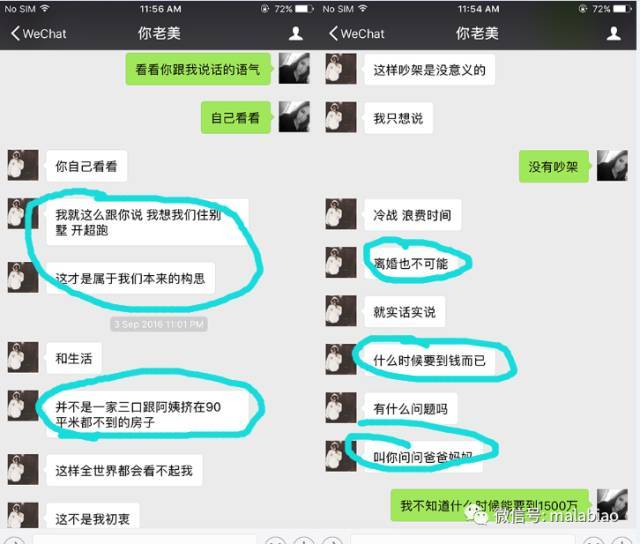Viewport: 640px width, 544px height.
Task: Select the message 这样全世界都会看不起我
Action: [124, 470]
